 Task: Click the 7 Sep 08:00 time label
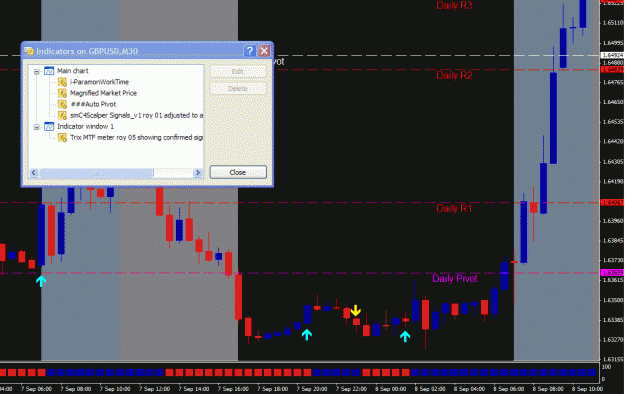[x=76, y=389]
